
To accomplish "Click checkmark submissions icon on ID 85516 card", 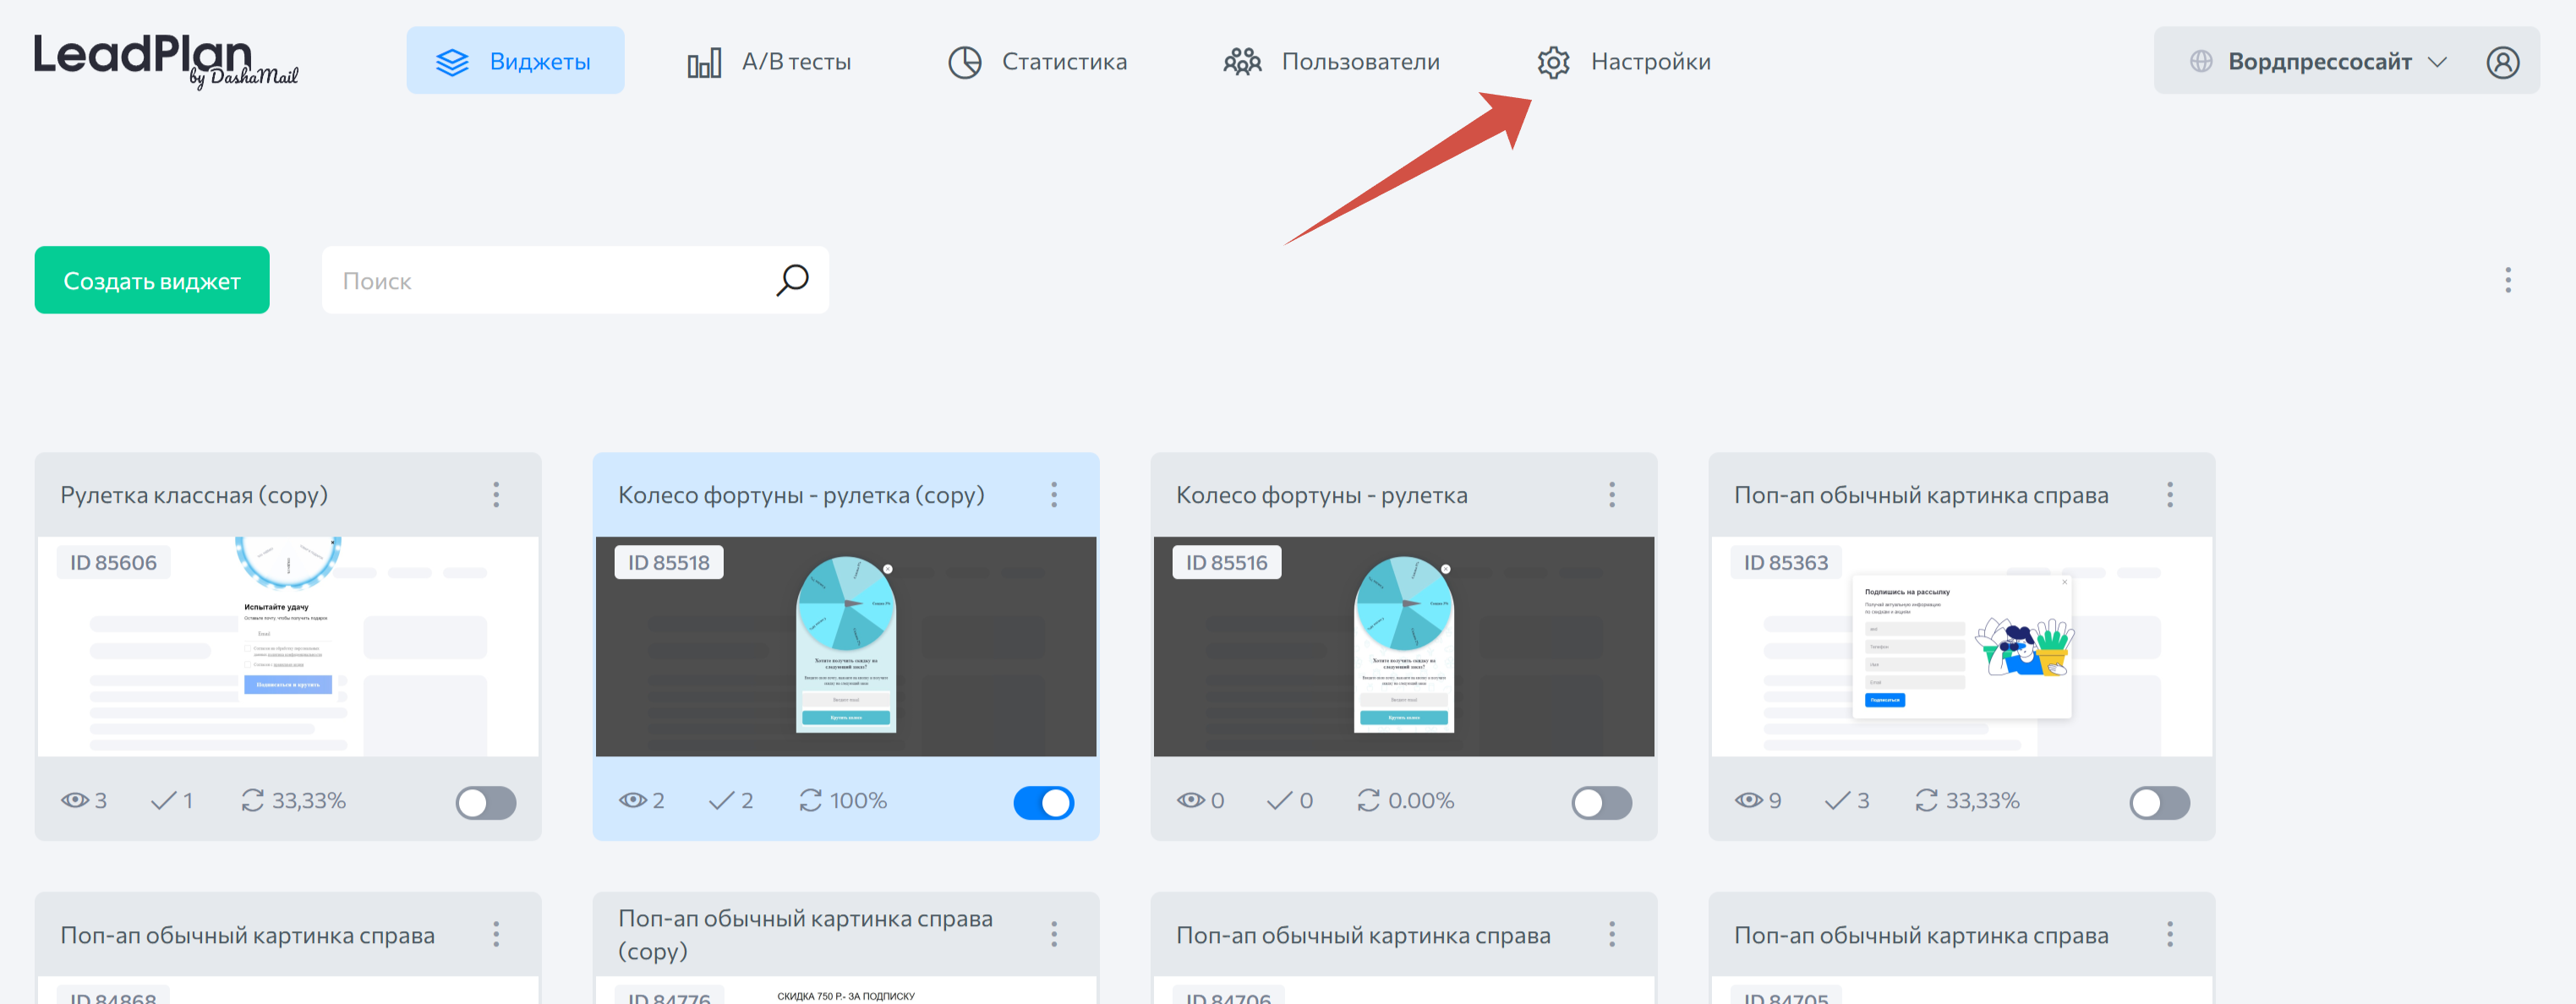I will coord(1279,801).
